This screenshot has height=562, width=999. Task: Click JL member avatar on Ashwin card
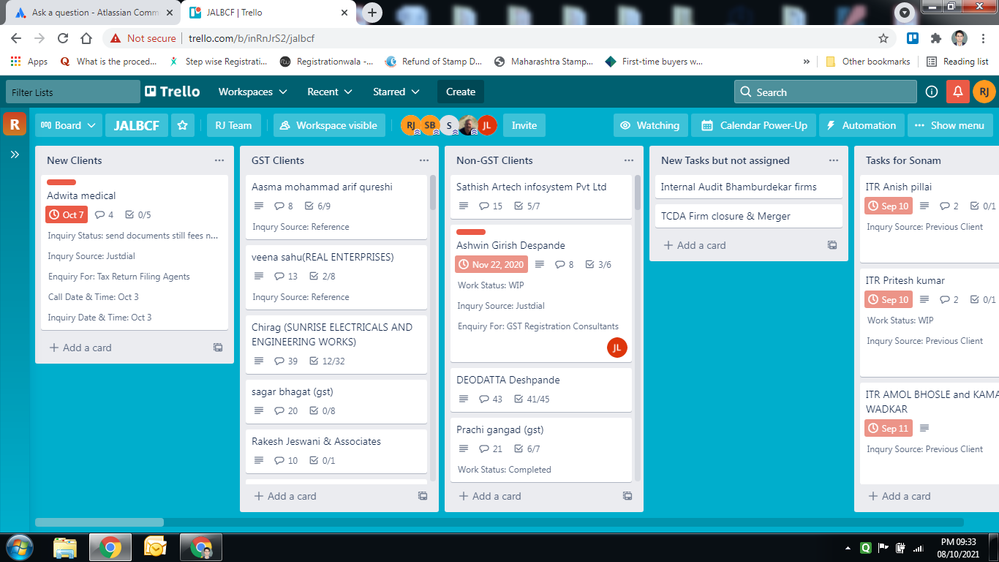(x=617, y=347)
